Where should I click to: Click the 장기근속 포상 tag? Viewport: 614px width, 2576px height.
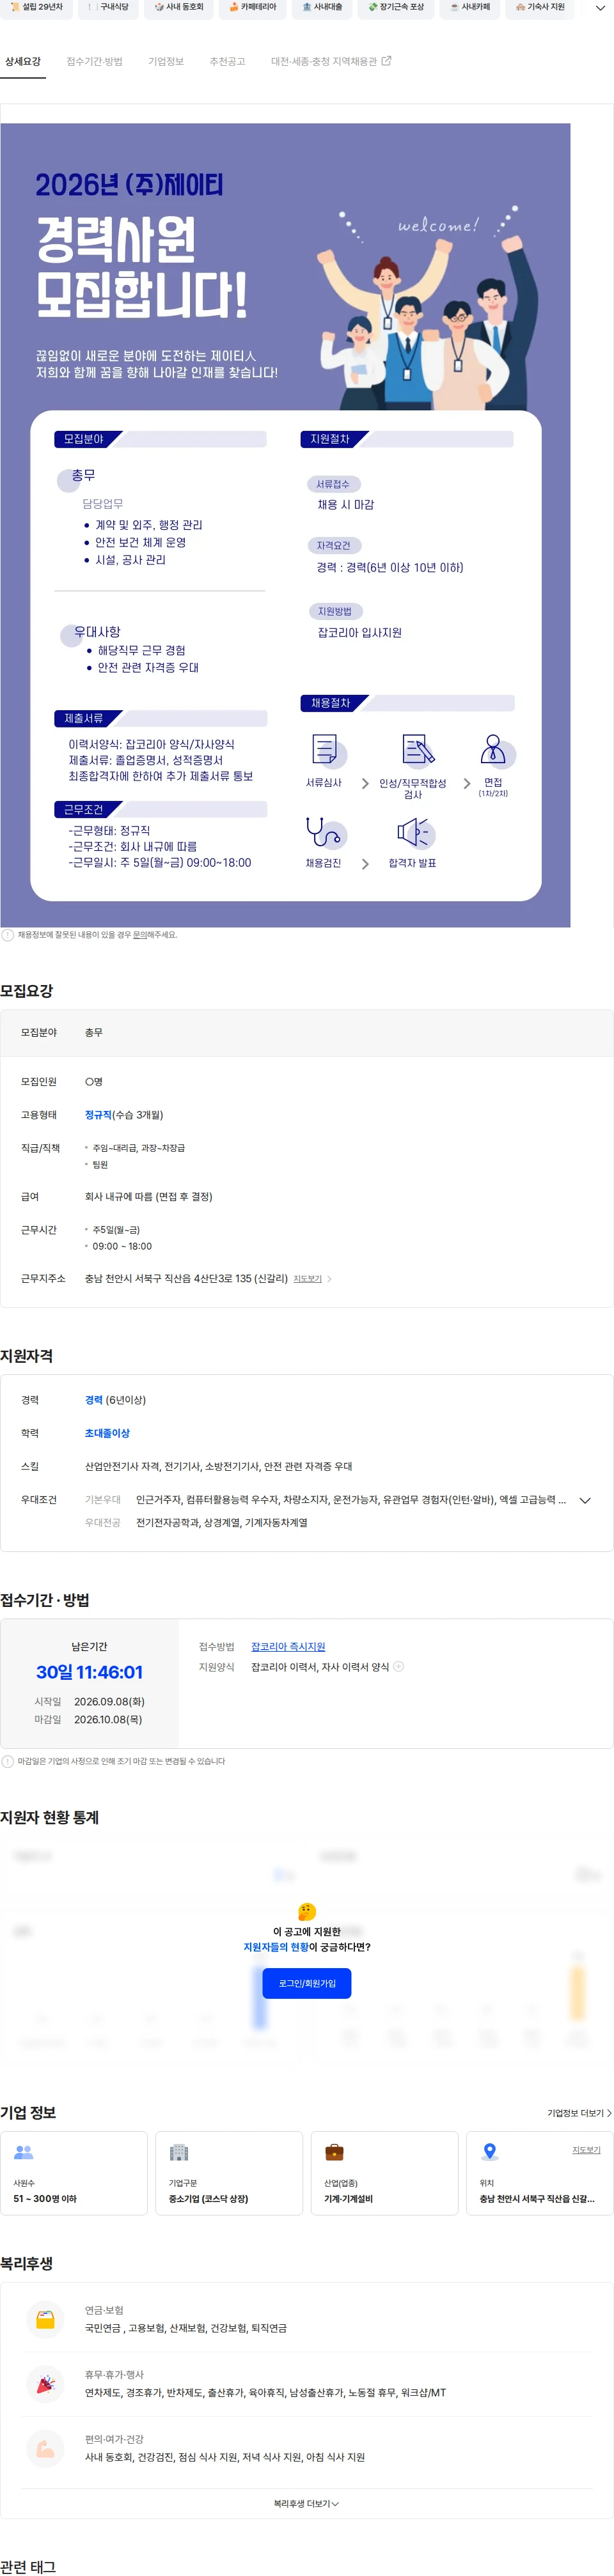[396, 8]
